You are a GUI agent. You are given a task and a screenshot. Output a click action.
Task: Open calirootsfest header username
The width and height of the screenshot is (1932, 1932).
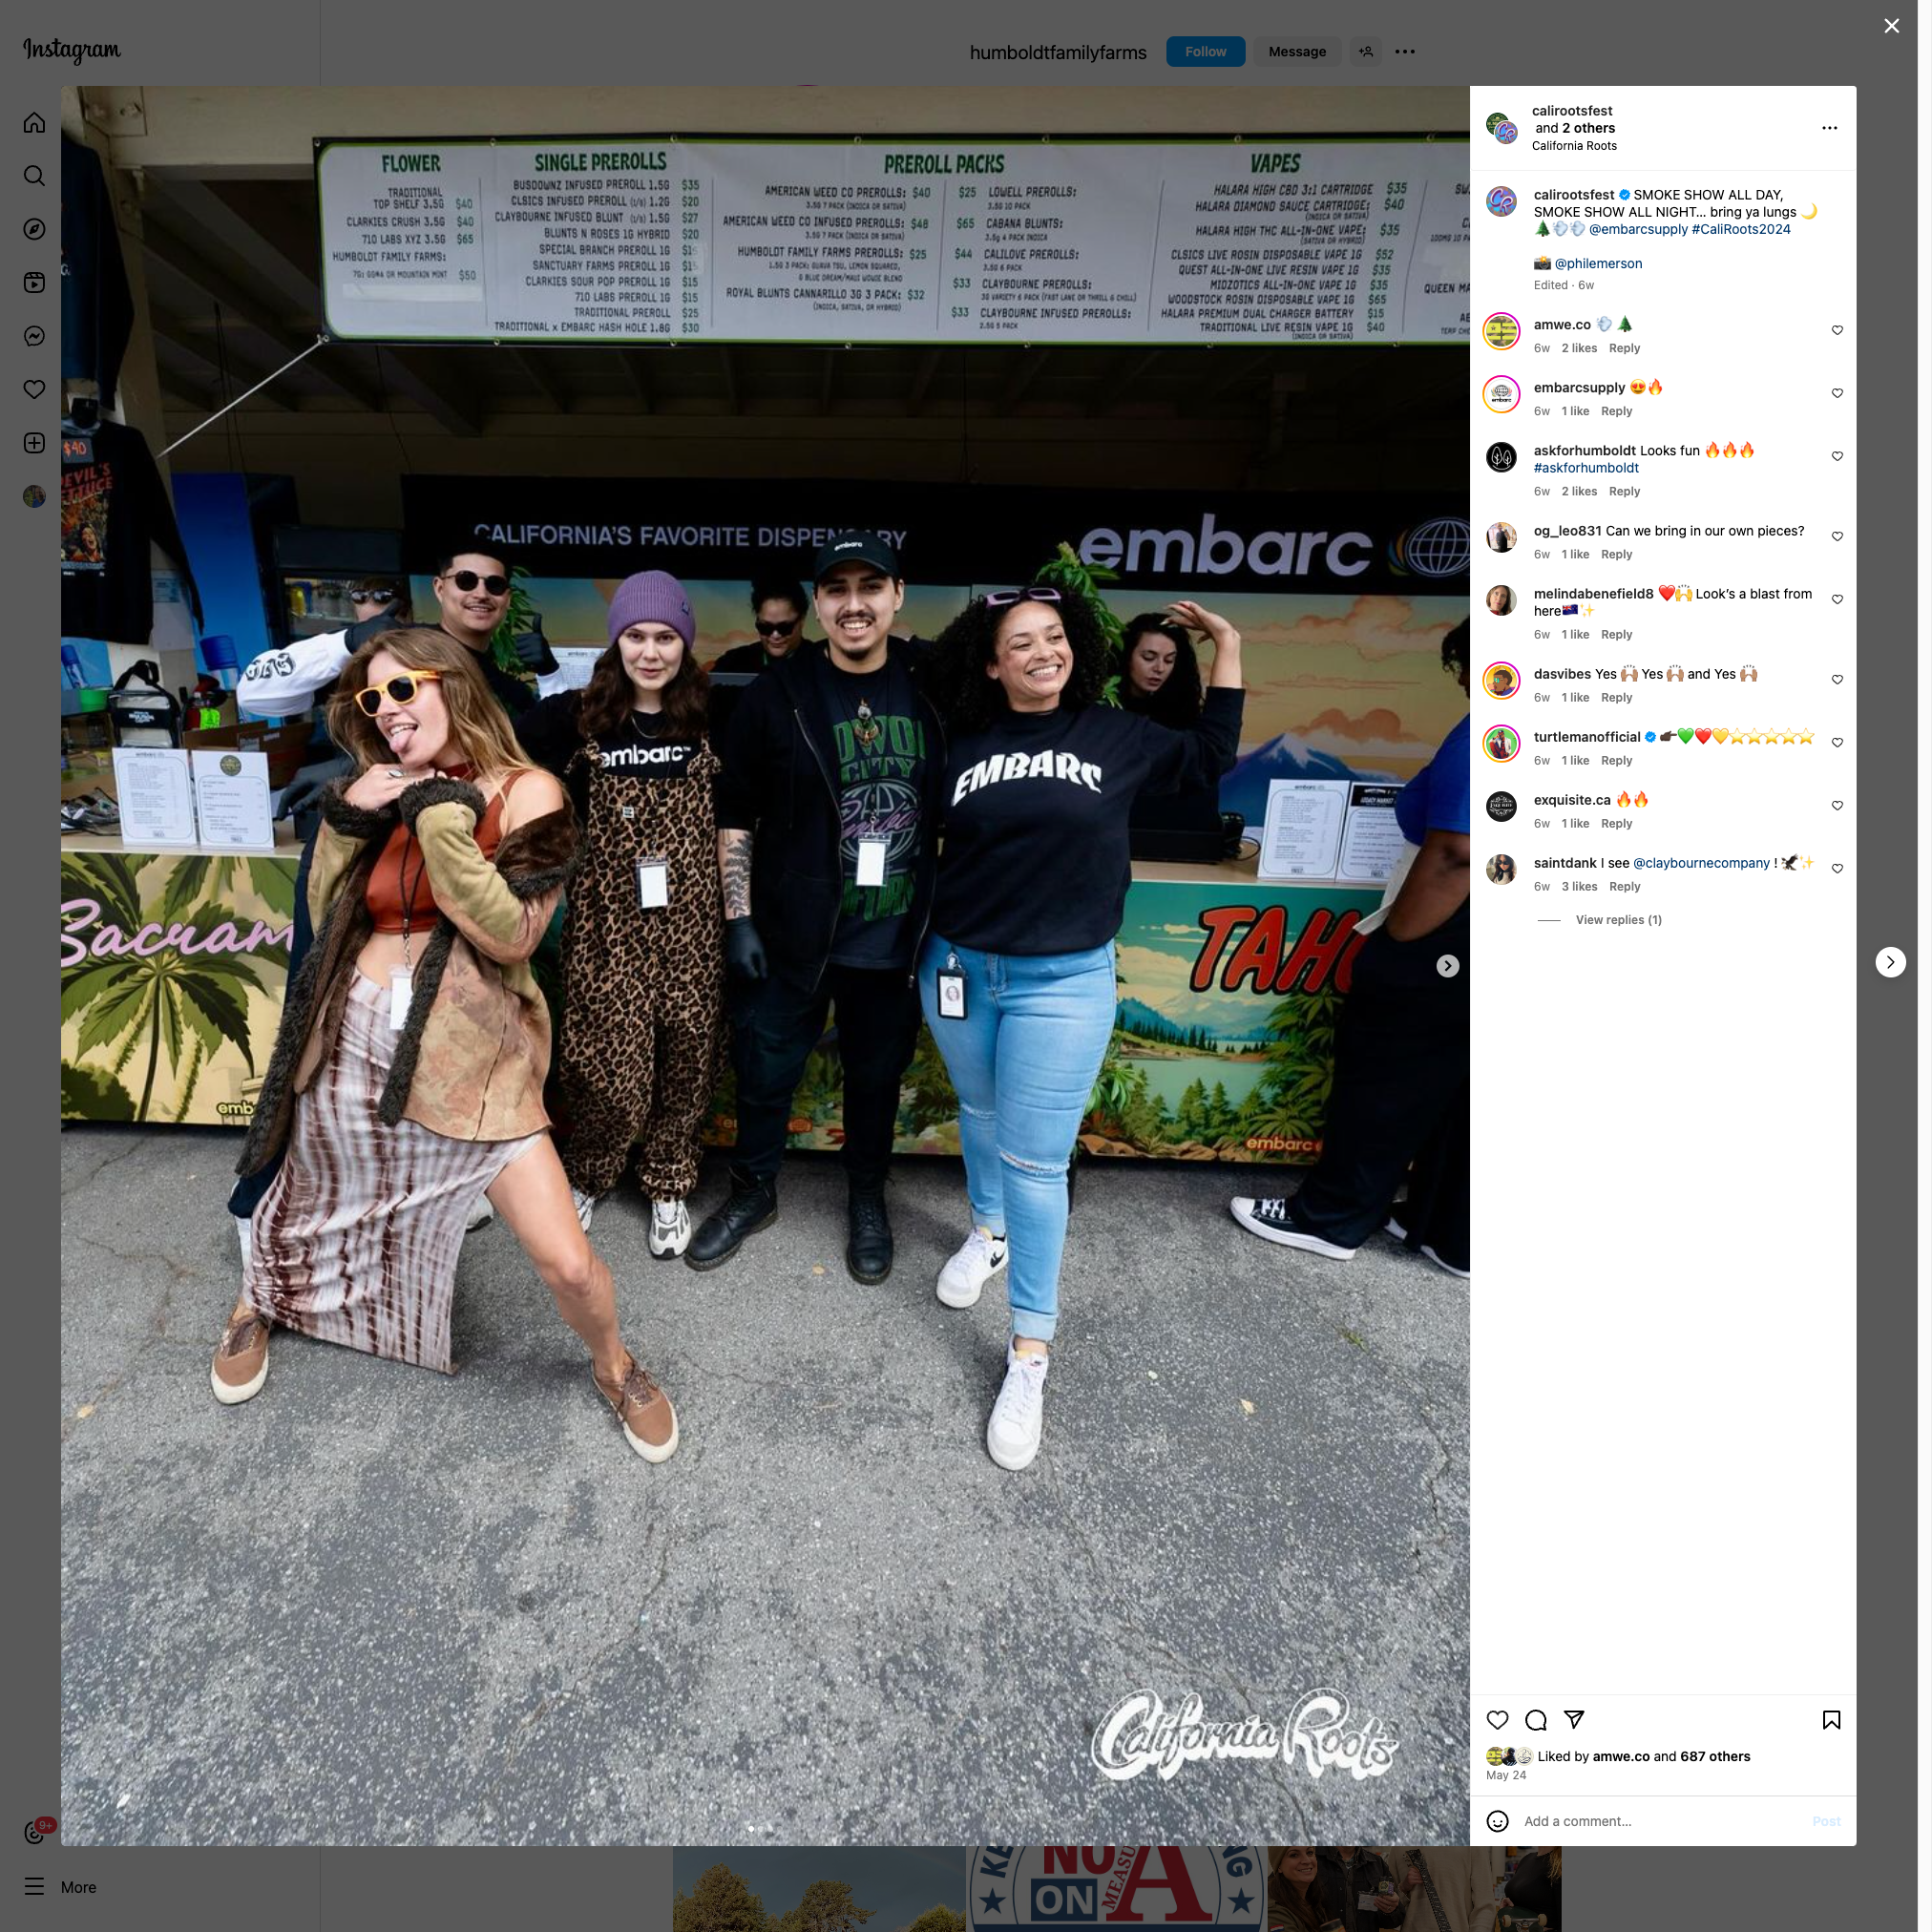tap(1572, 111)
